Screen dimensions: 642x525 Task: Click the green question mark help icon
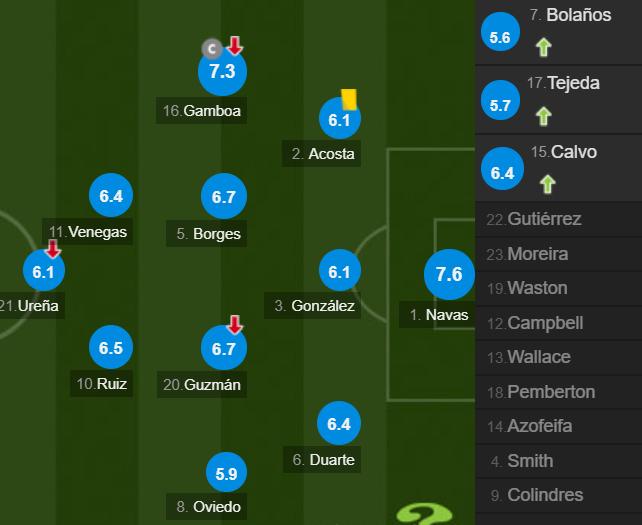tap(424, 515)
